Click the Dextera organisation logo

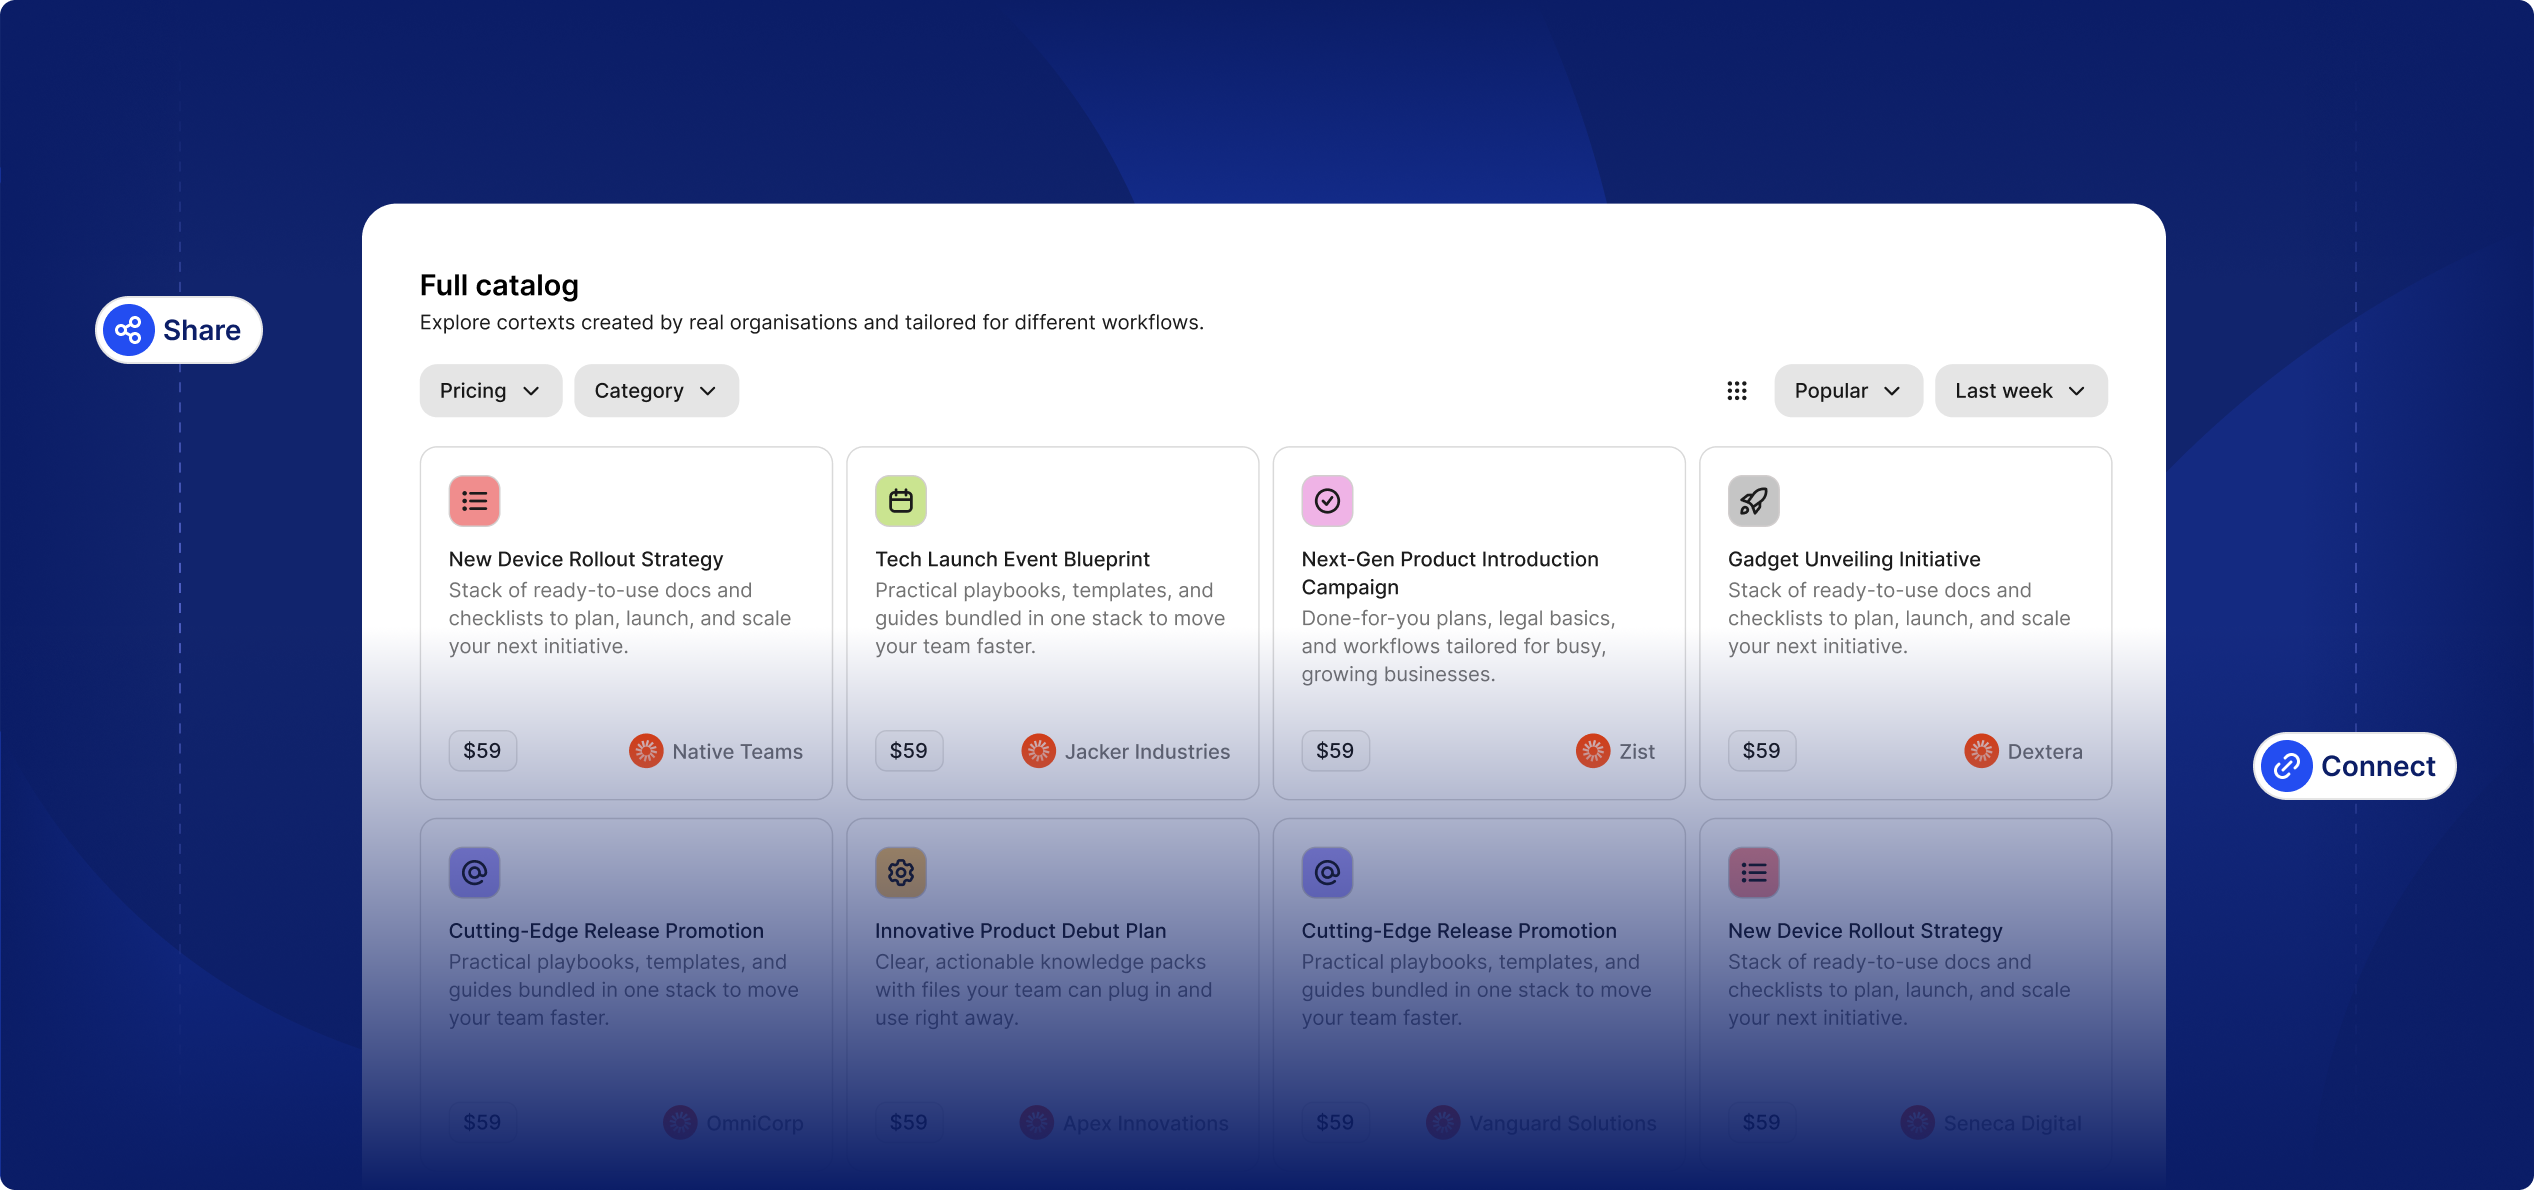(x=1981, y=751)
